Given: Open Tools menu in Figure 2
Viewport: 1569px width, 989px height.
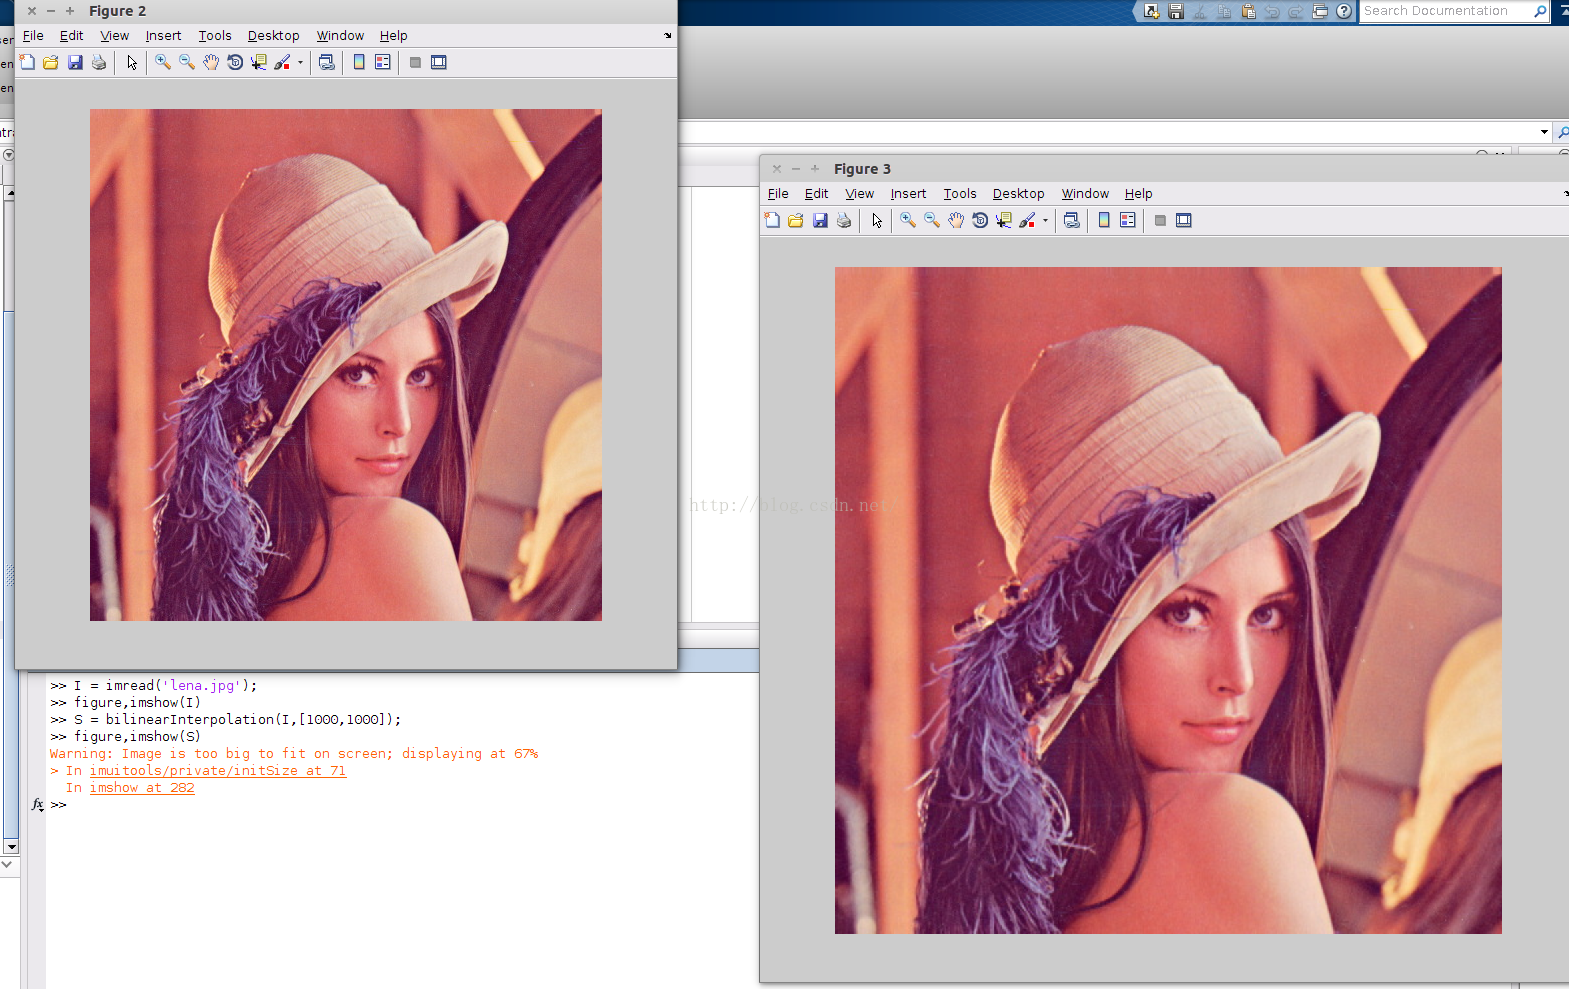Looking at the screenshot, I should click(x=215, y=36).
